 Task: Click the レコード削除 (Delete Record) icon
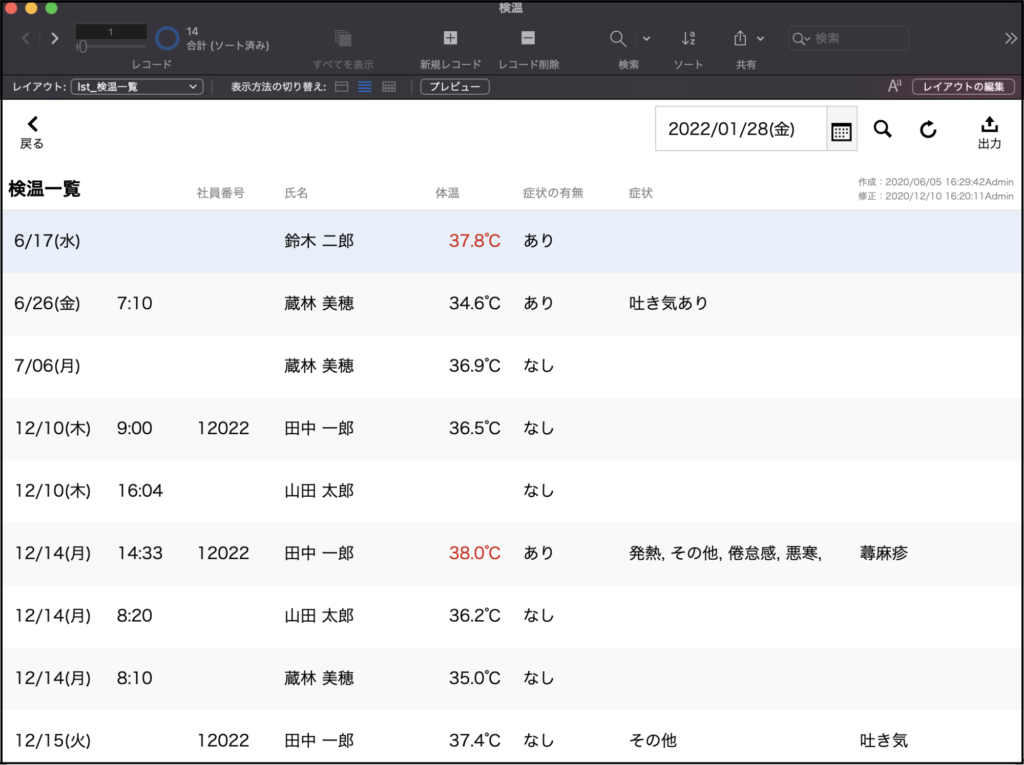point(528,38)
